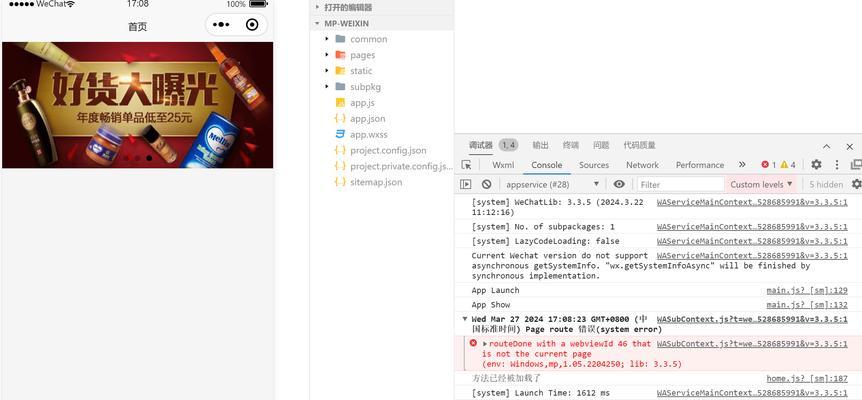Open the mini program three-dots menu

tap(221, 25)
